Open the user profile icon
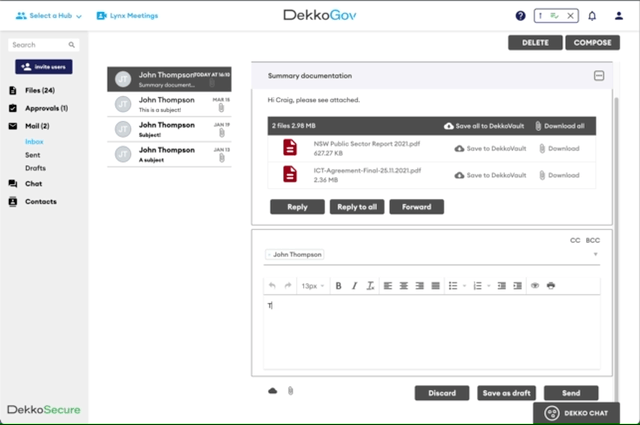This screenshot has height=425, width=640. pos(619,16)
